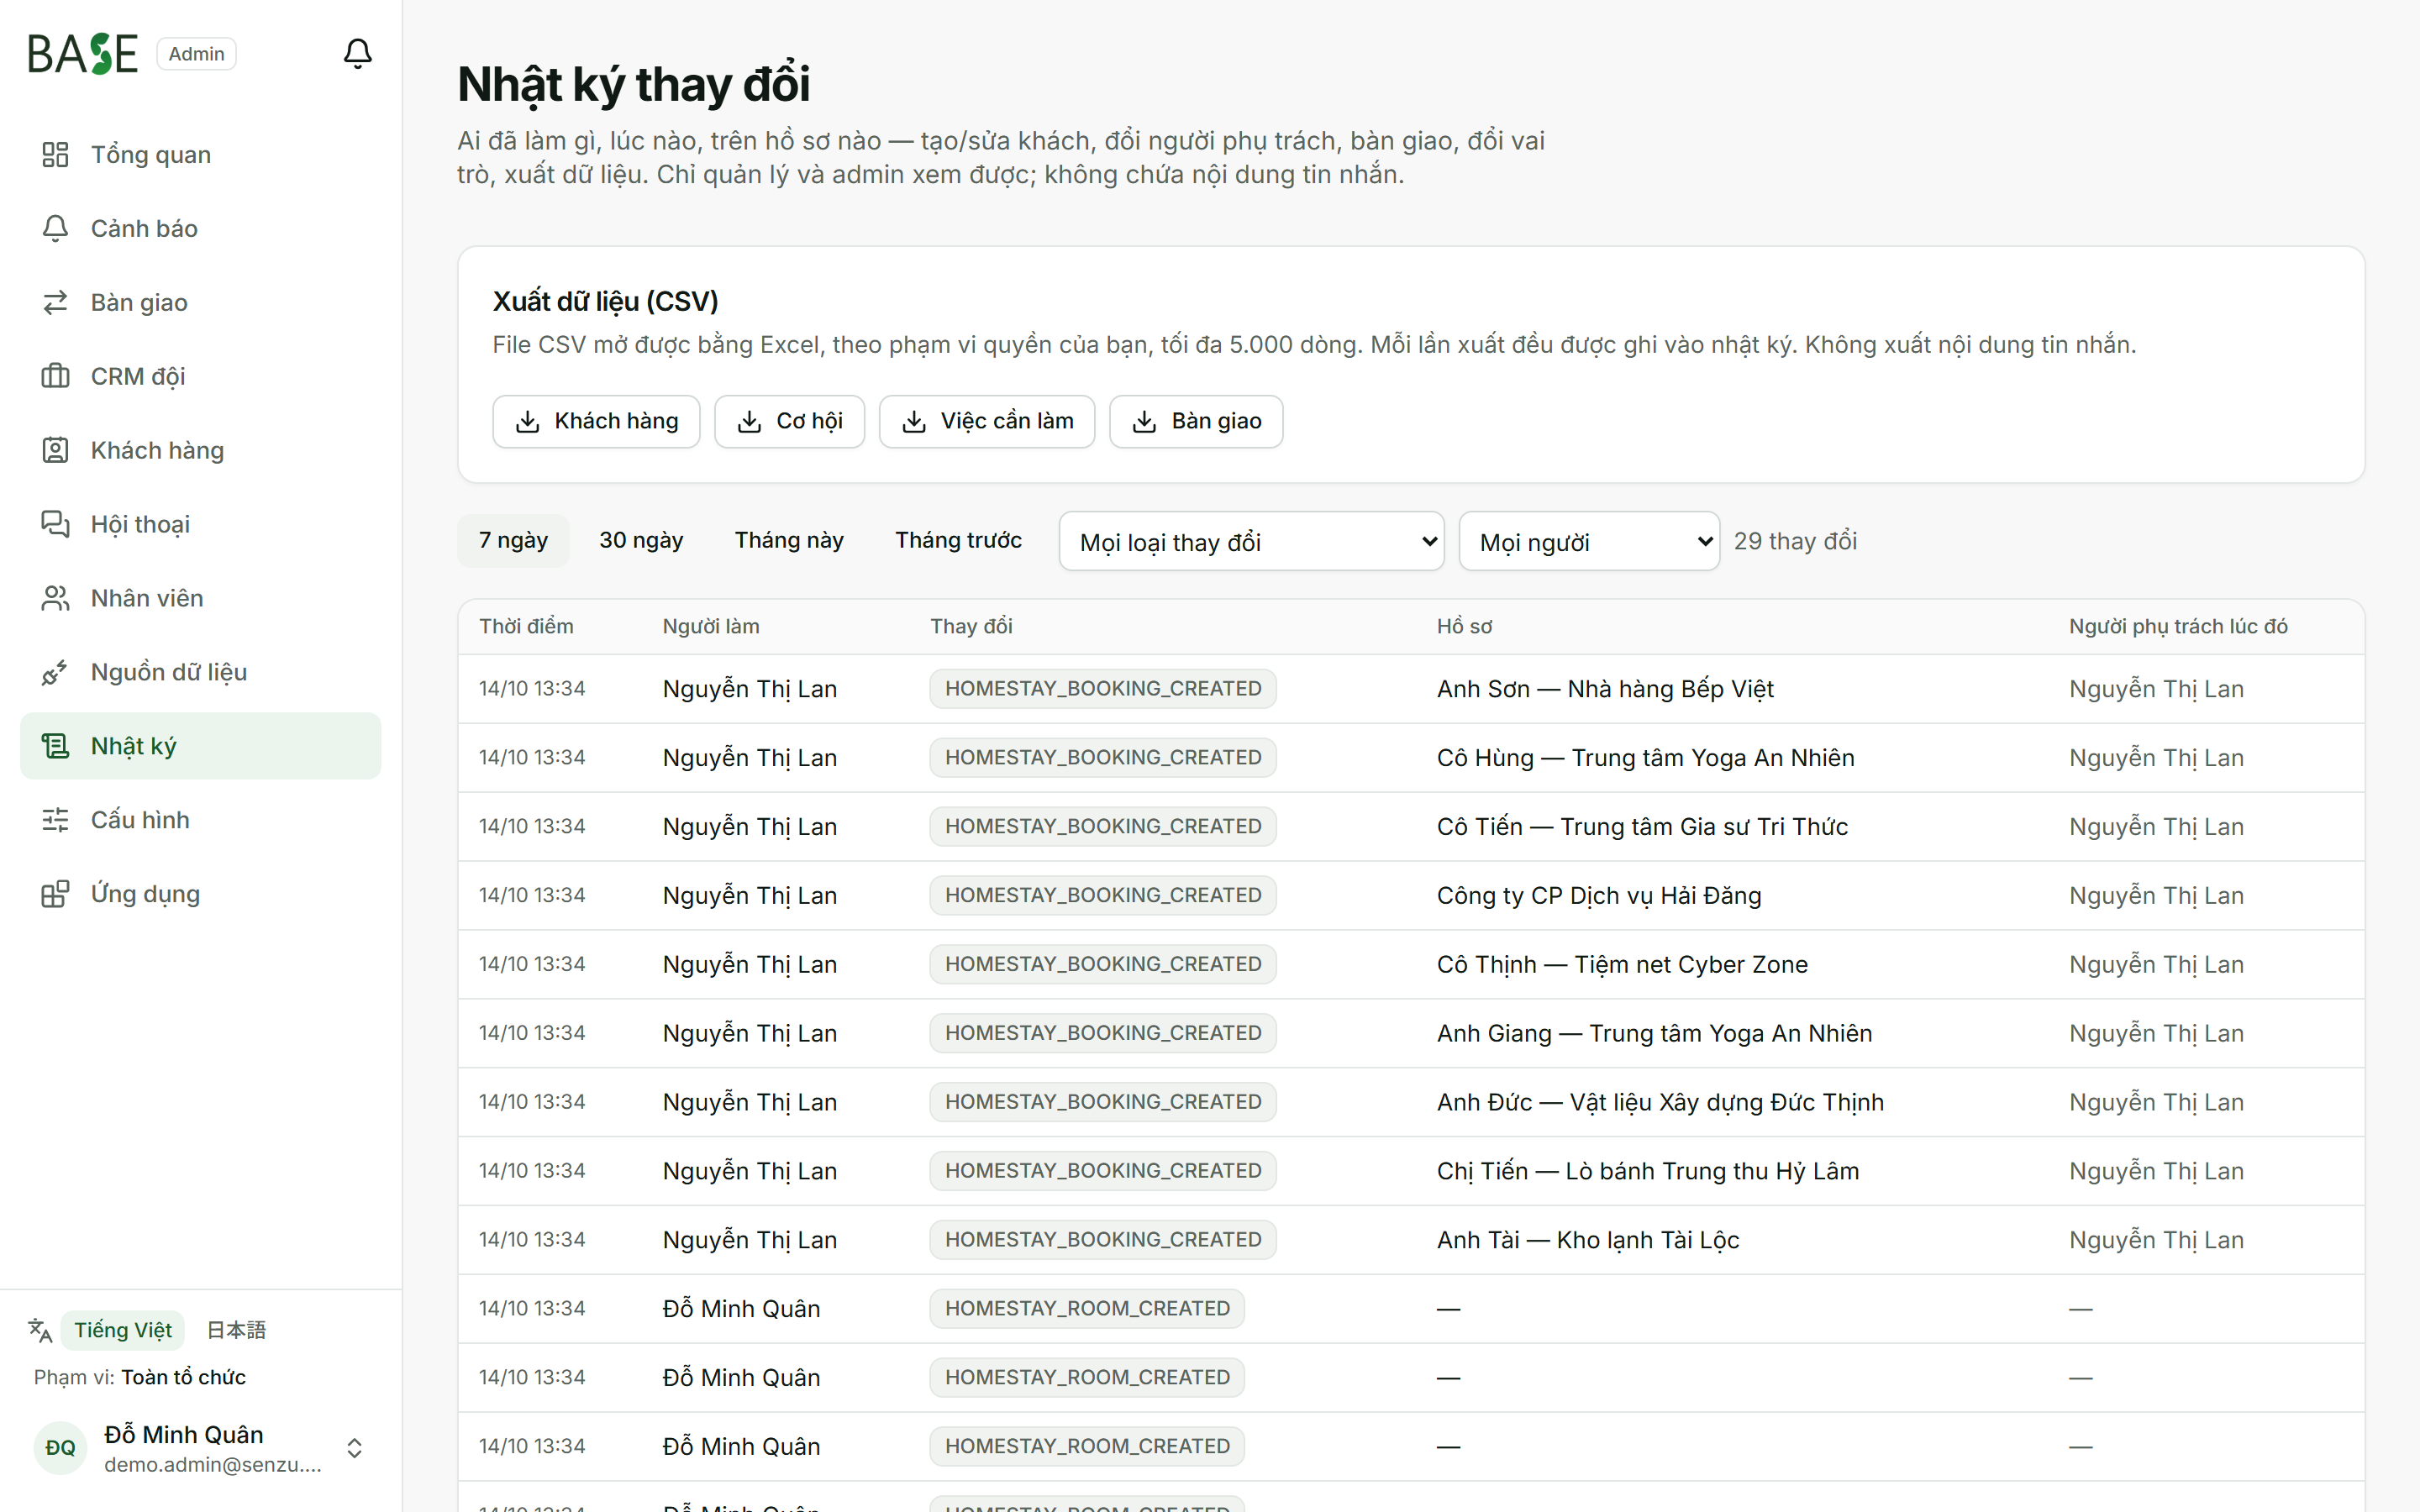Click the ĐQ user avatar

click(60, 1448)
